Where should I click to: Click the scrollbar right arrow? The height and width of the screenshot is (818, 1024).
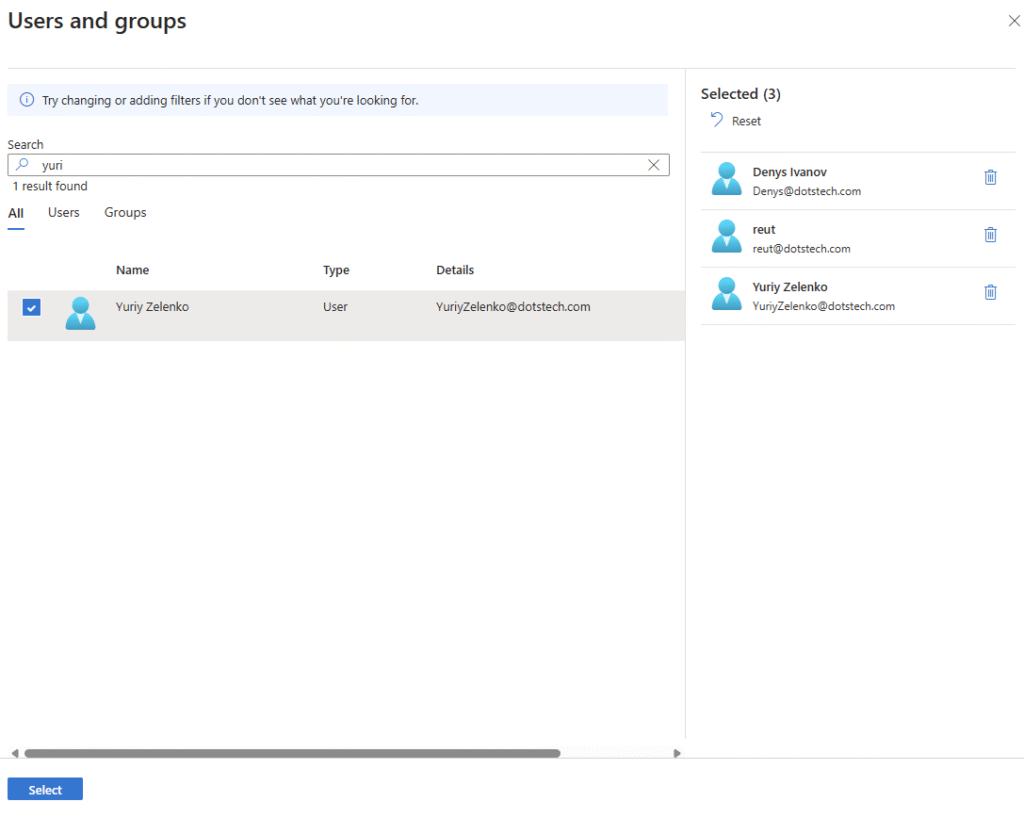click(x=677, y=753)
